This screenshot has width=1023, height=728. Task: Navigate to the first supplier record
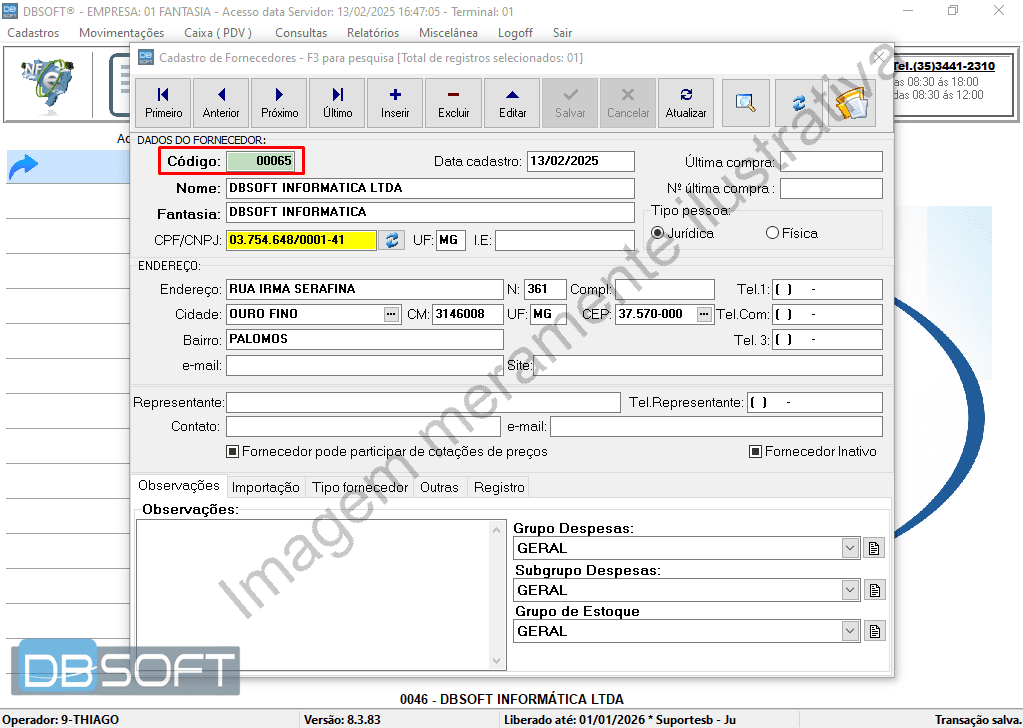pyautogui.click(x=163, y=102)
